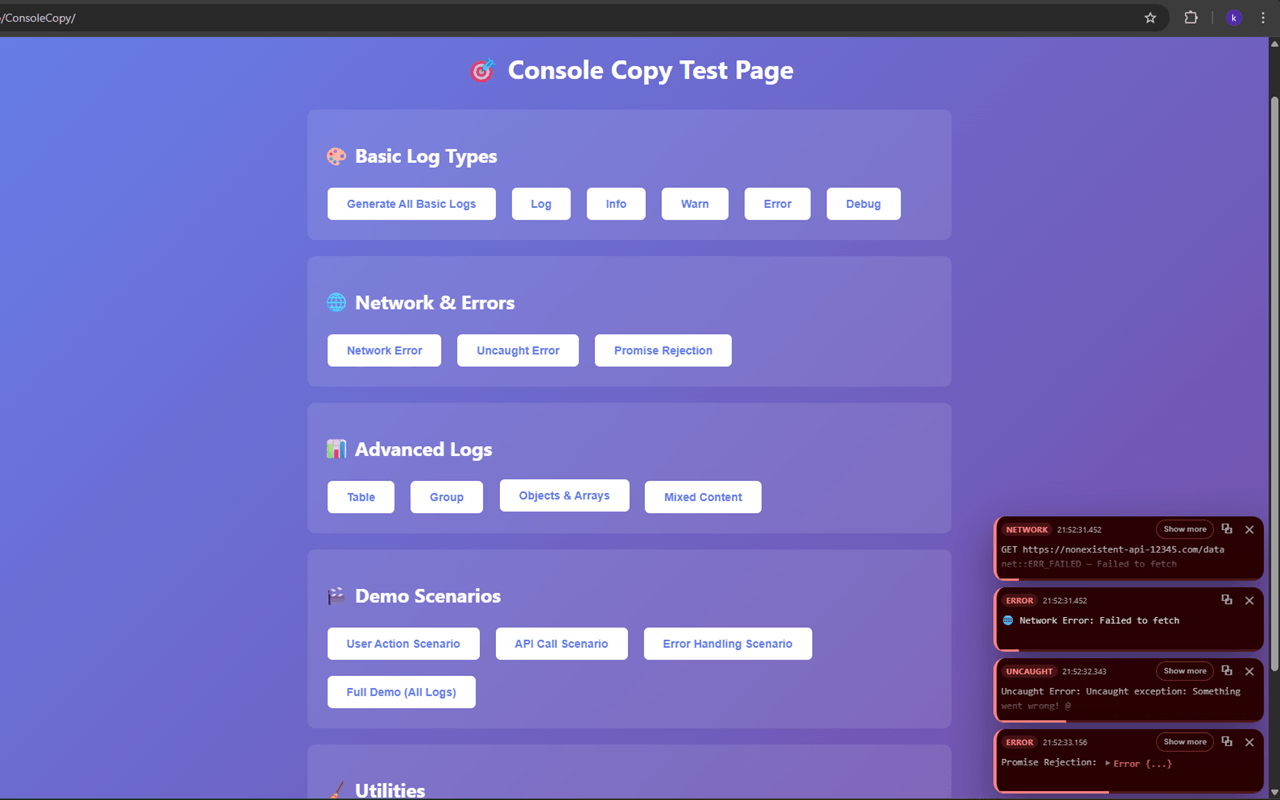Click the NETWORK badge label
The height and width of the screenshot is (800, 1280).
pyautogui.click(x=1027, y=530)
